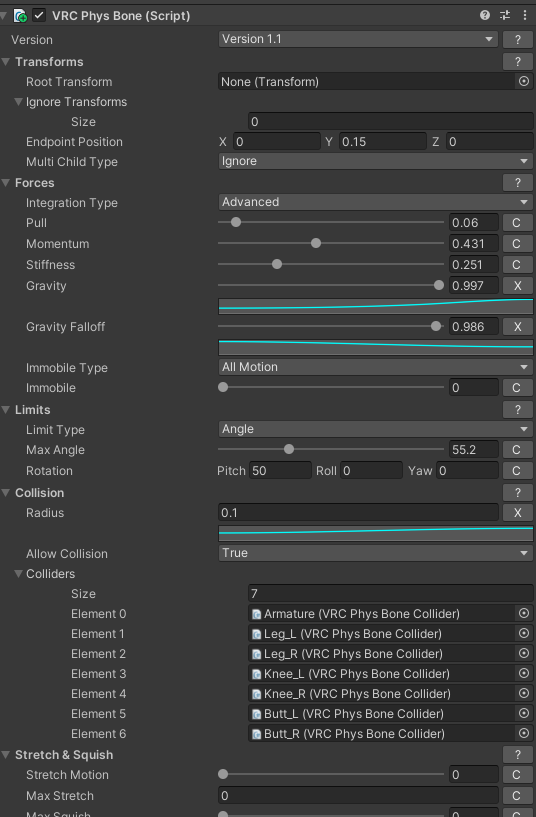Collapse the Stretch & Squish section
536x817 pixels.
(x=6, y=755)
